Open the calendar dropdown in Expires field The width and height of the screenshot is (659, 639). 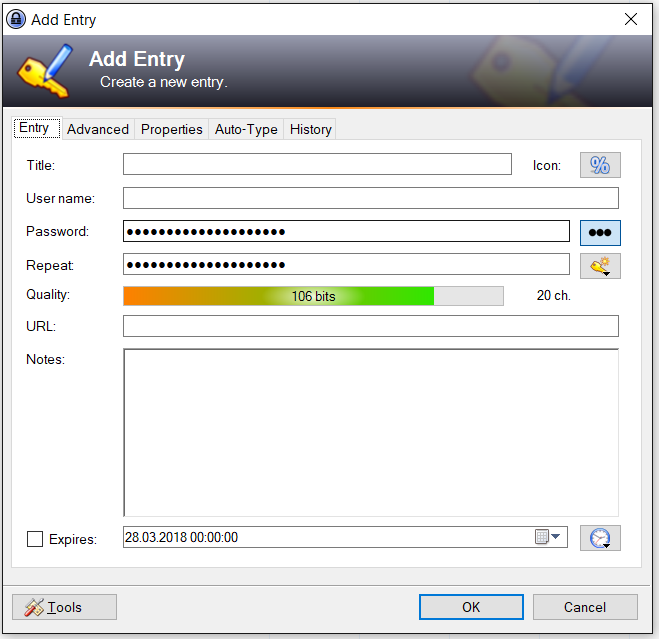548,537
